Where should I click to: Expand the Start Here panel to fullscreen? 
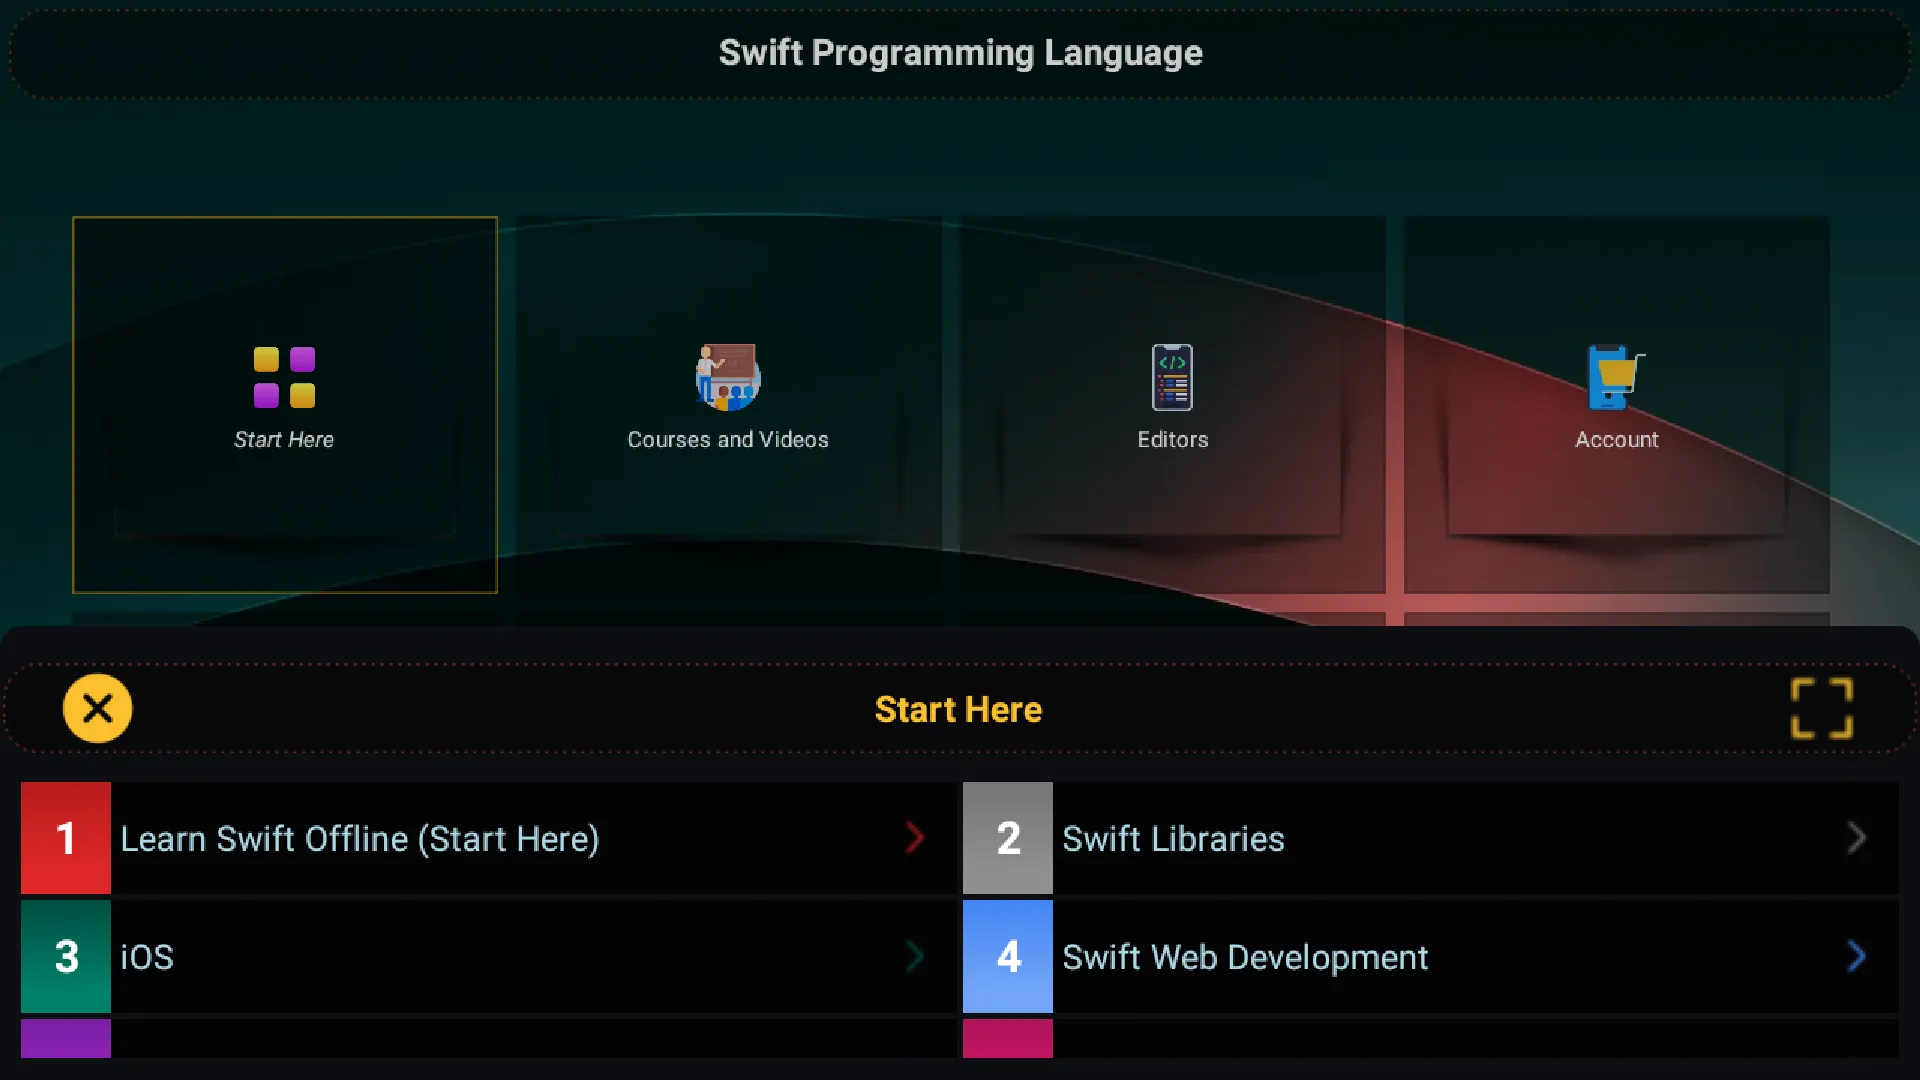(x=1821, y=709)
